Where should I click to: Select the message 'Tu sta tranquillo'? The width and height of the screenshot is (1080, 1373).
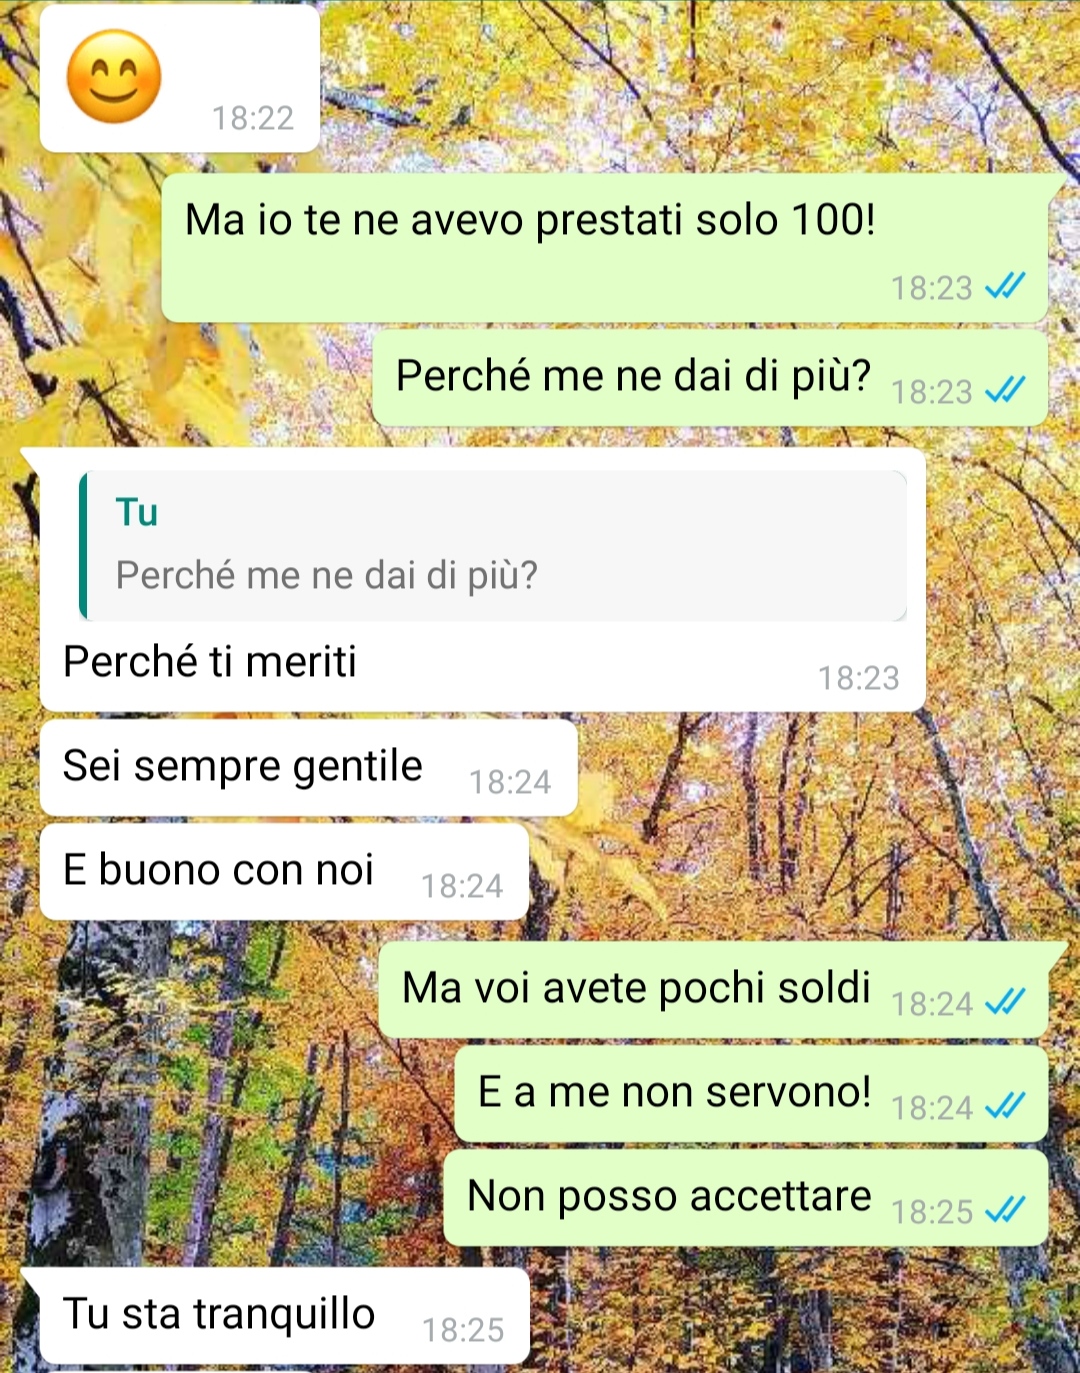pos(284,1316)
